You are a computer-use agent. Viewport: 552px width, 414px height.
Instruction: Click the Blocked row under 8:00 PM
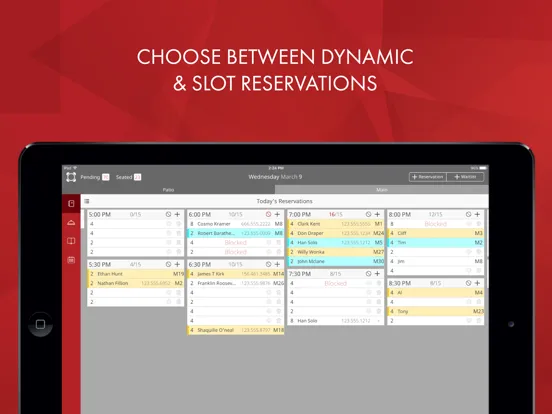435,224
